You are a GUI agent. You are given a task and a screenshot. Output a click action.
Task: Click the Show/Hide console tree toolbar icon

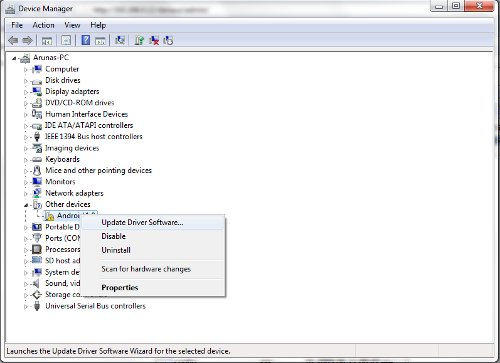coord(47,41)
